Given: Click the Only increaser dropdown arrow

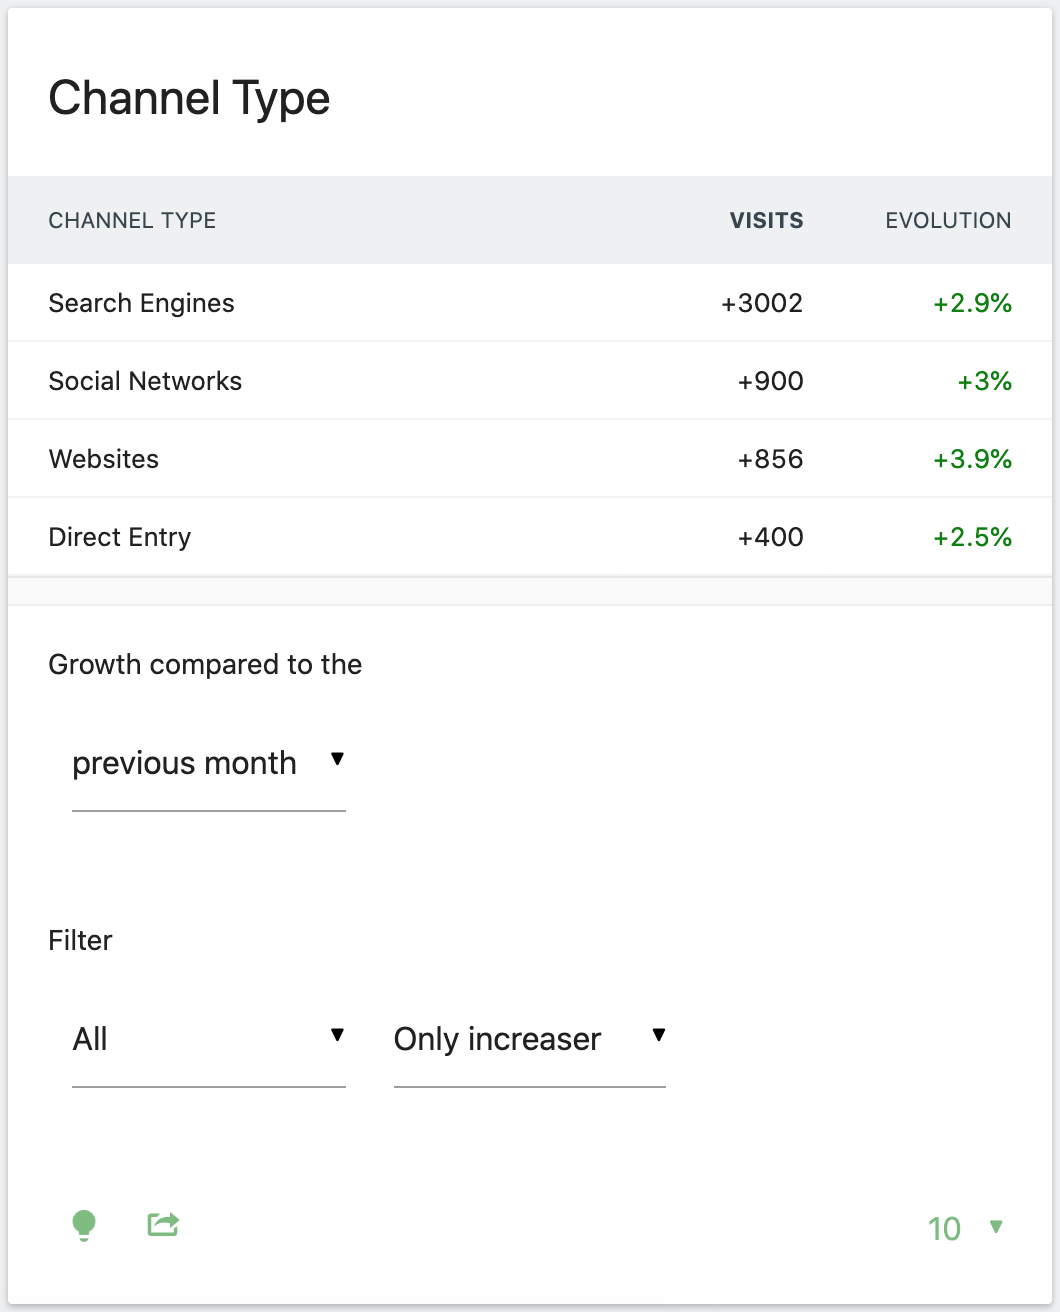Looking at the screenshot, I should [658, 1036].
